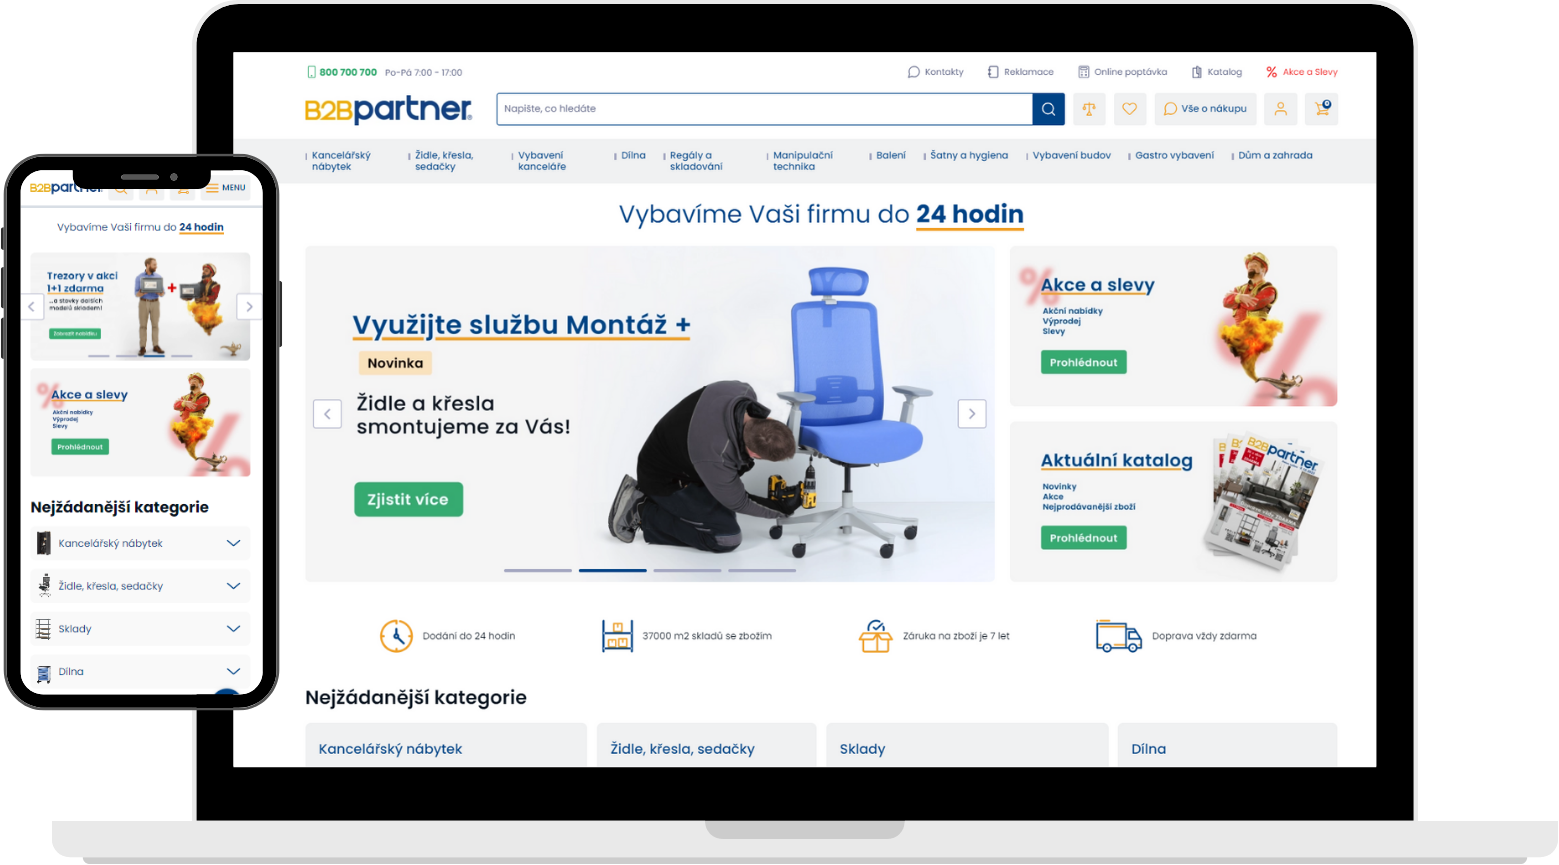
Task: Click the box icon for Záruka na zboží
Action: pyautogui.click(x=875, y=636)
